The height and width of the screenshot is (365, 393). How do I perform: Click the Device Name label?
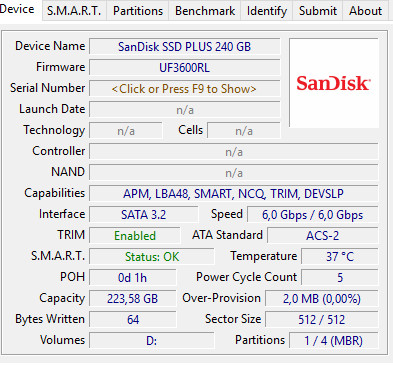pyautogui.click(x=50, y=46)
